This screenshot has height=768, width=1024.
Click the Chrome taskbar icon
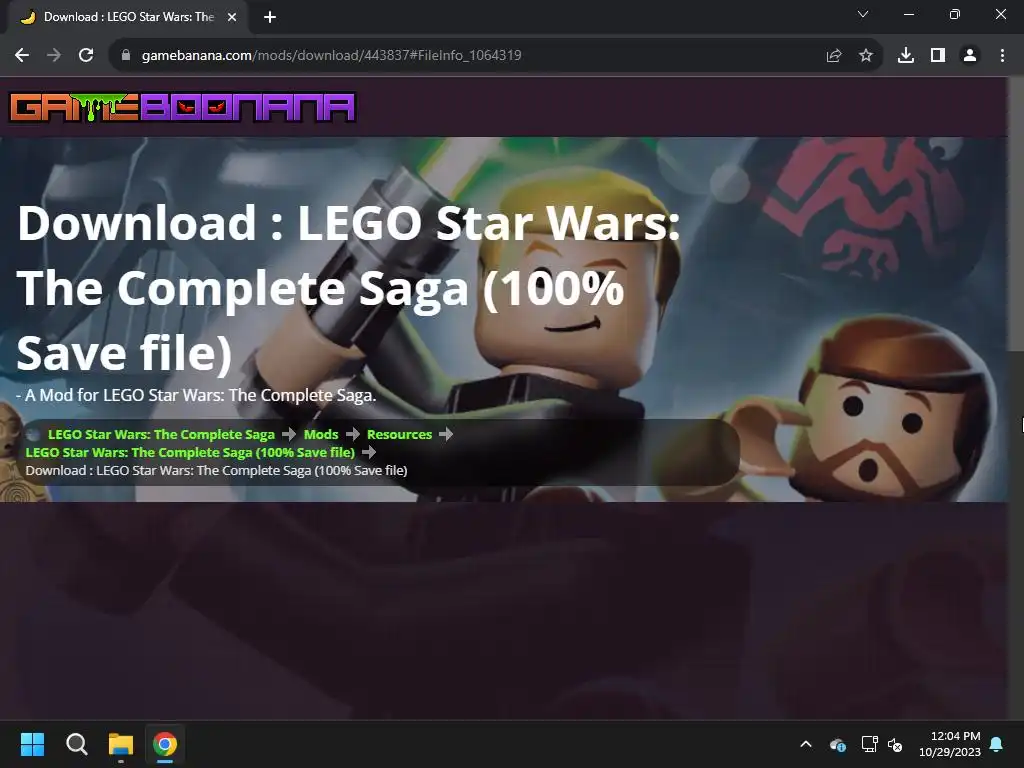point(165,744)
